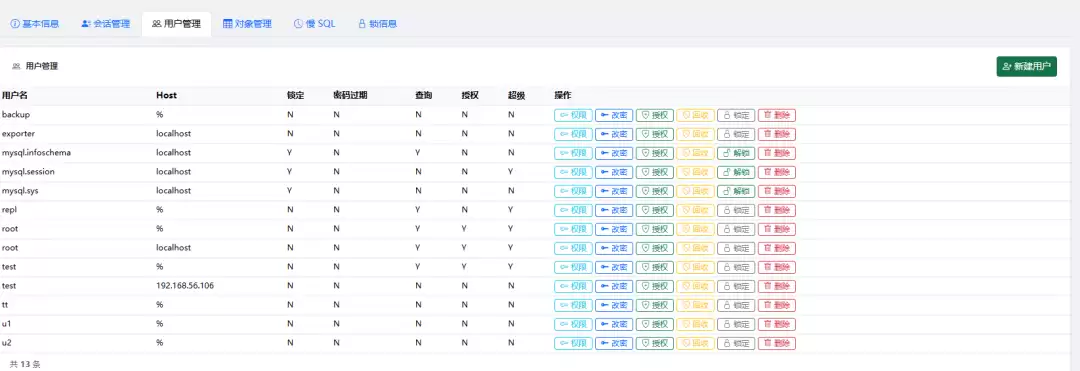Click the mysql.infoschema username cell

pyautogui.click(x=37, y=153)
